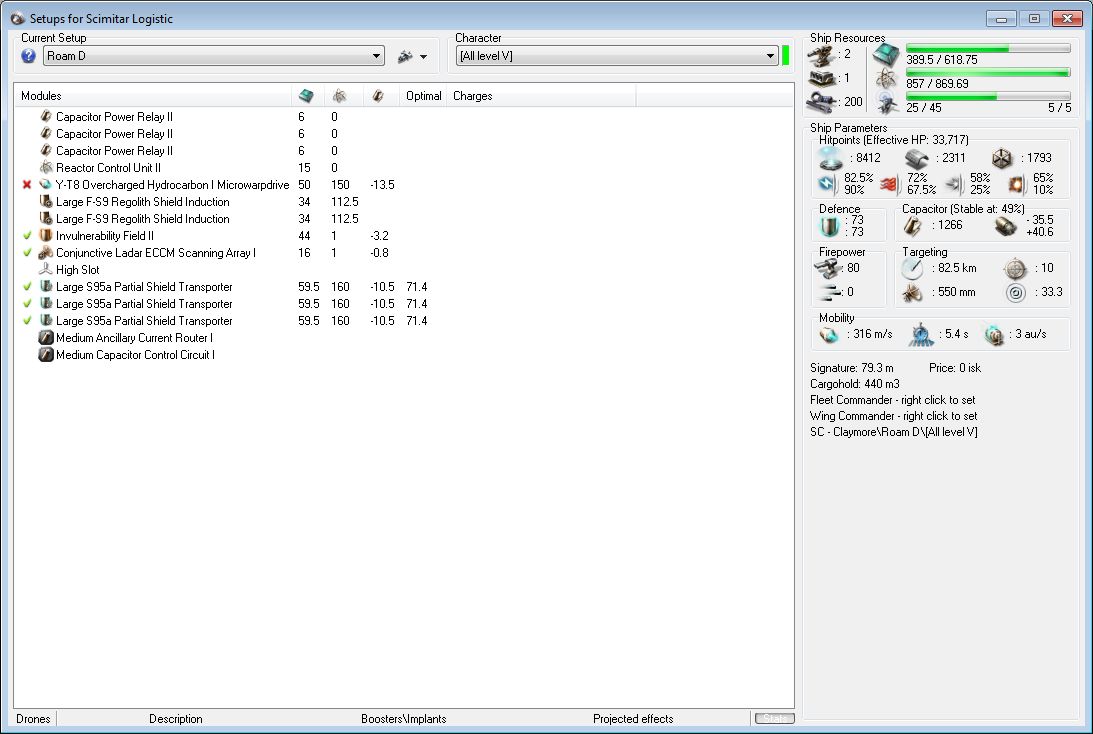Viewport: 1093px width, 734px height.
Task: Click the empty High Slot icon
Action: click(x=46, y=269)
